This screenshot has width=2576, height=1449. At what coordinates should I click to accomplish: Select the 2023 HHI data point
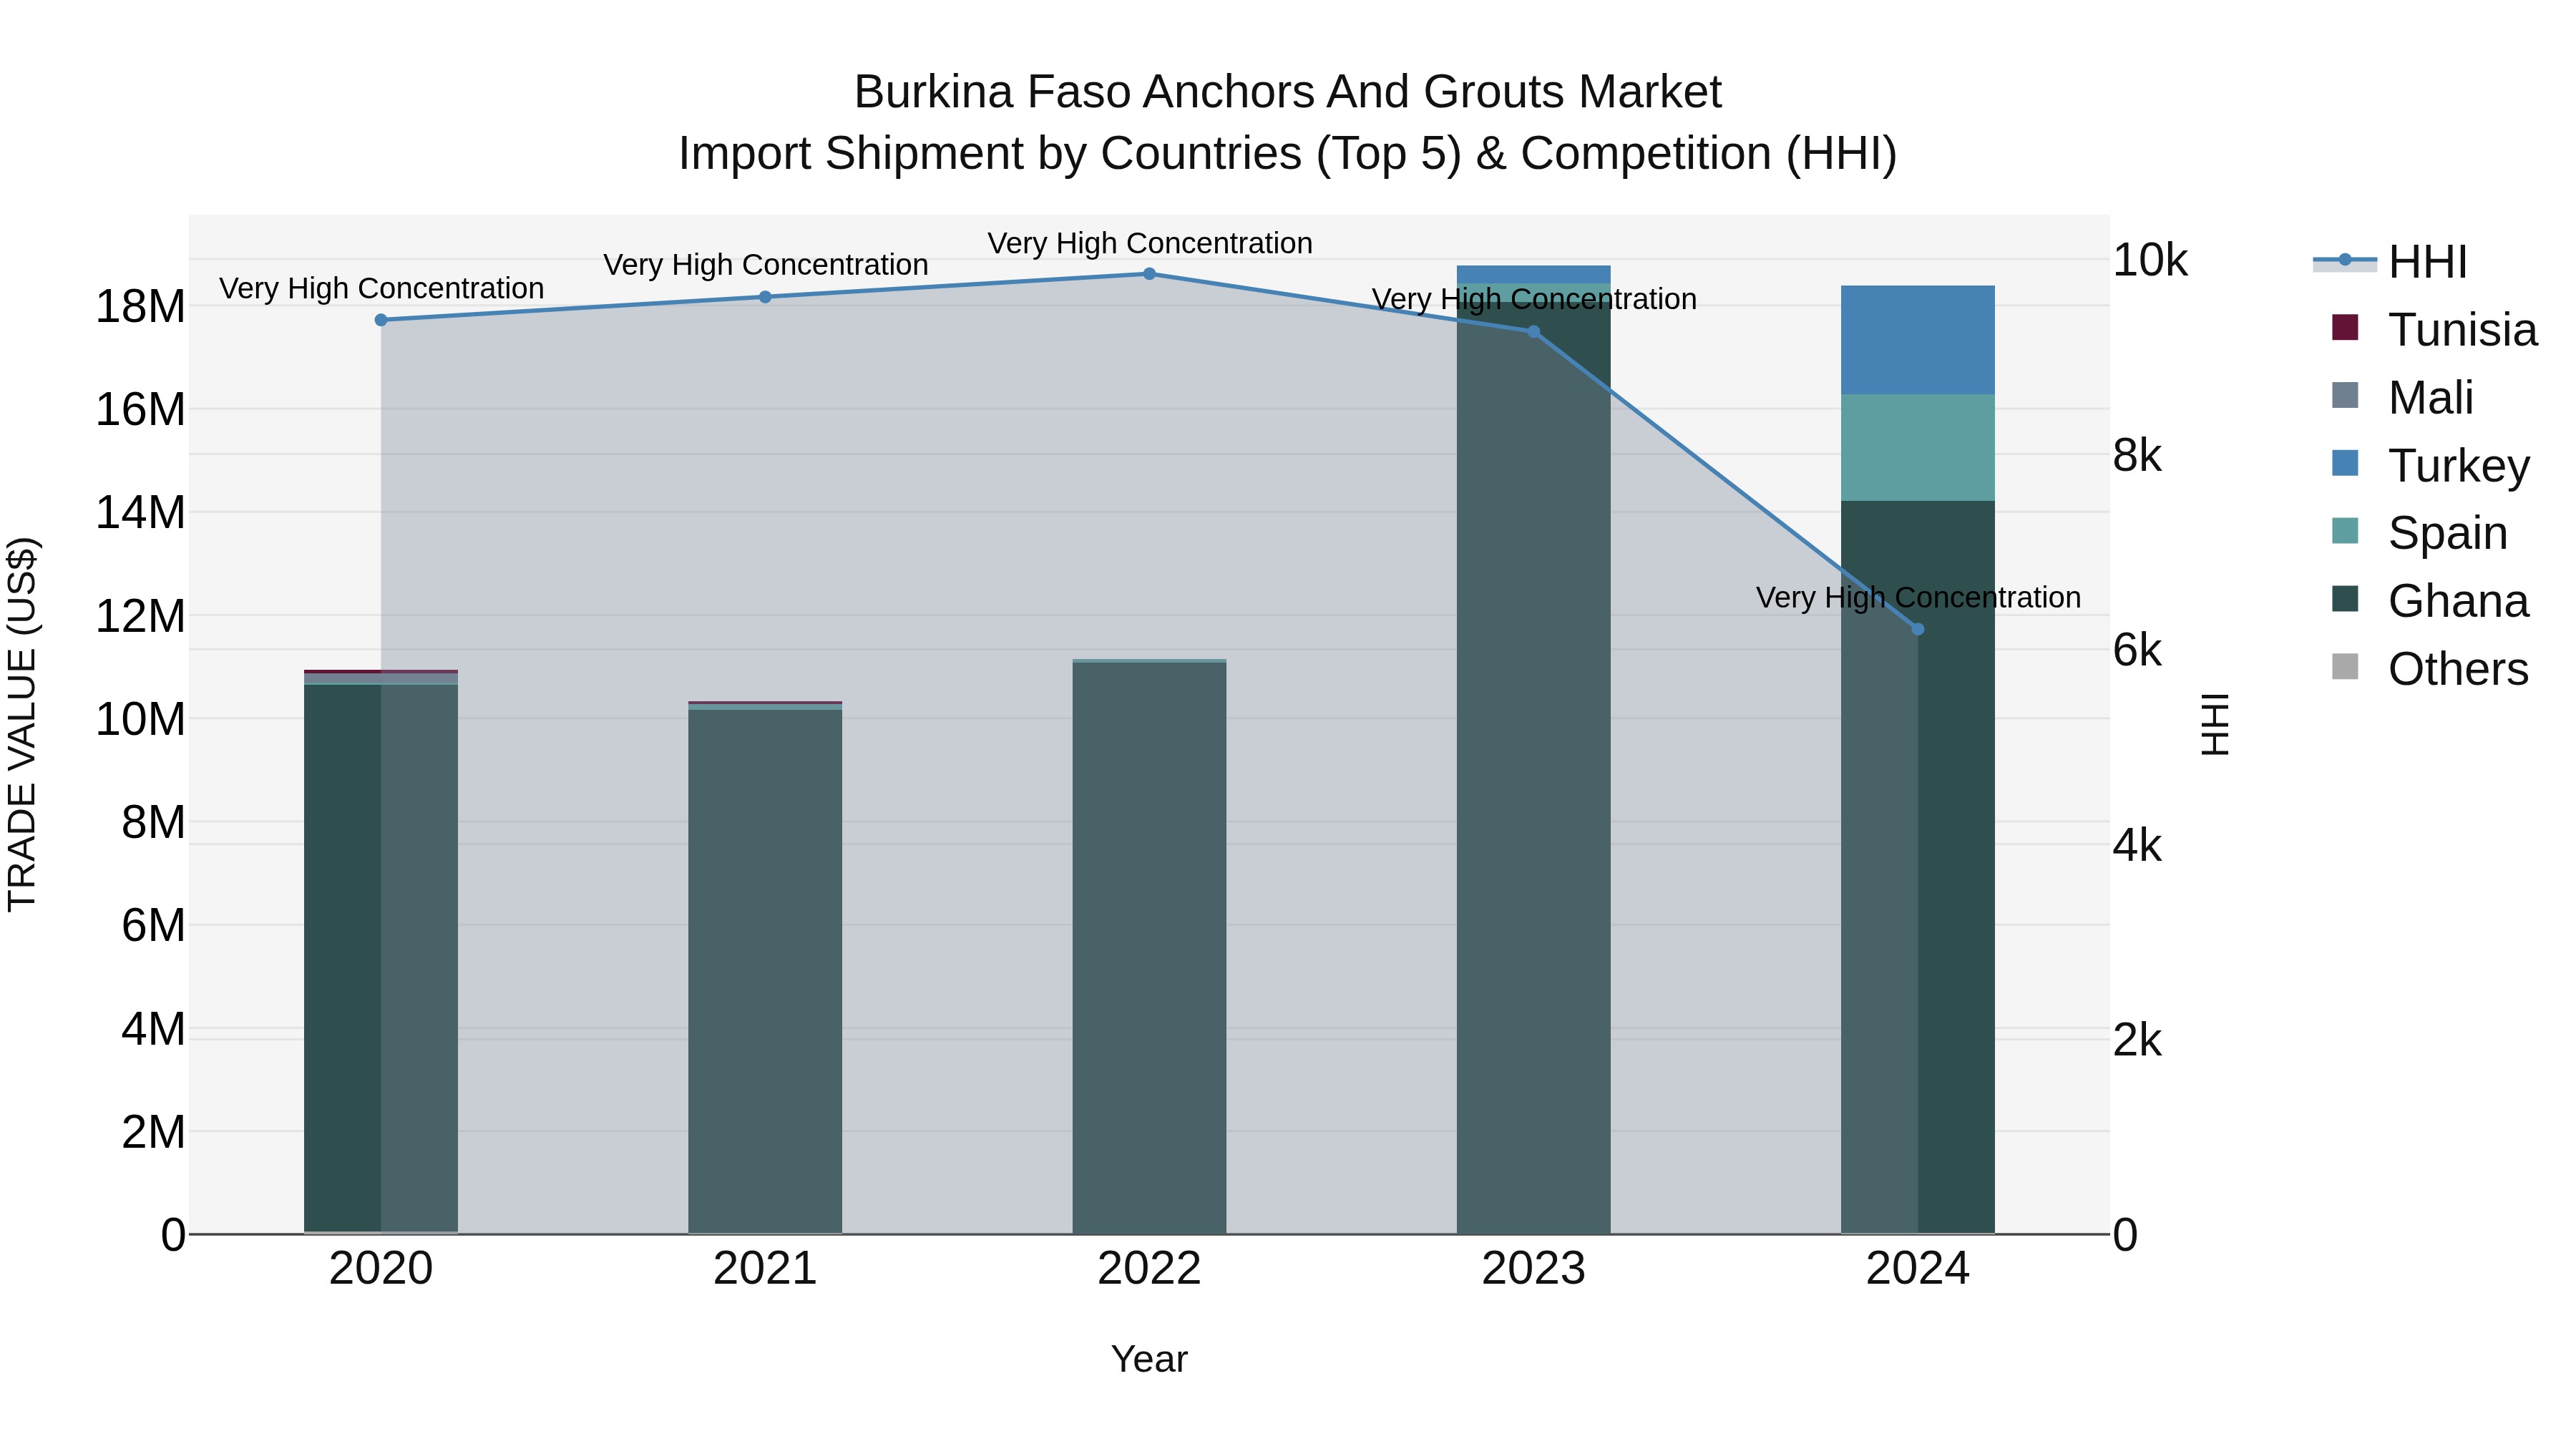tap(1533, 332)
